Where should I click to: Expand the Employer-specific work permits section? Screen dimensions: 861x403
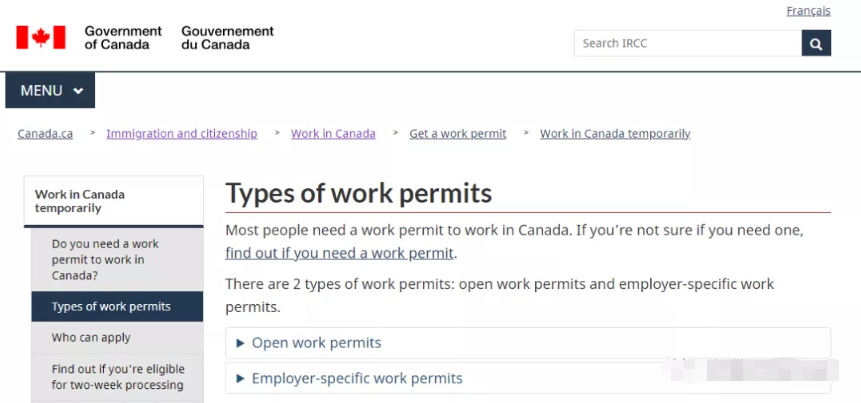356,378
